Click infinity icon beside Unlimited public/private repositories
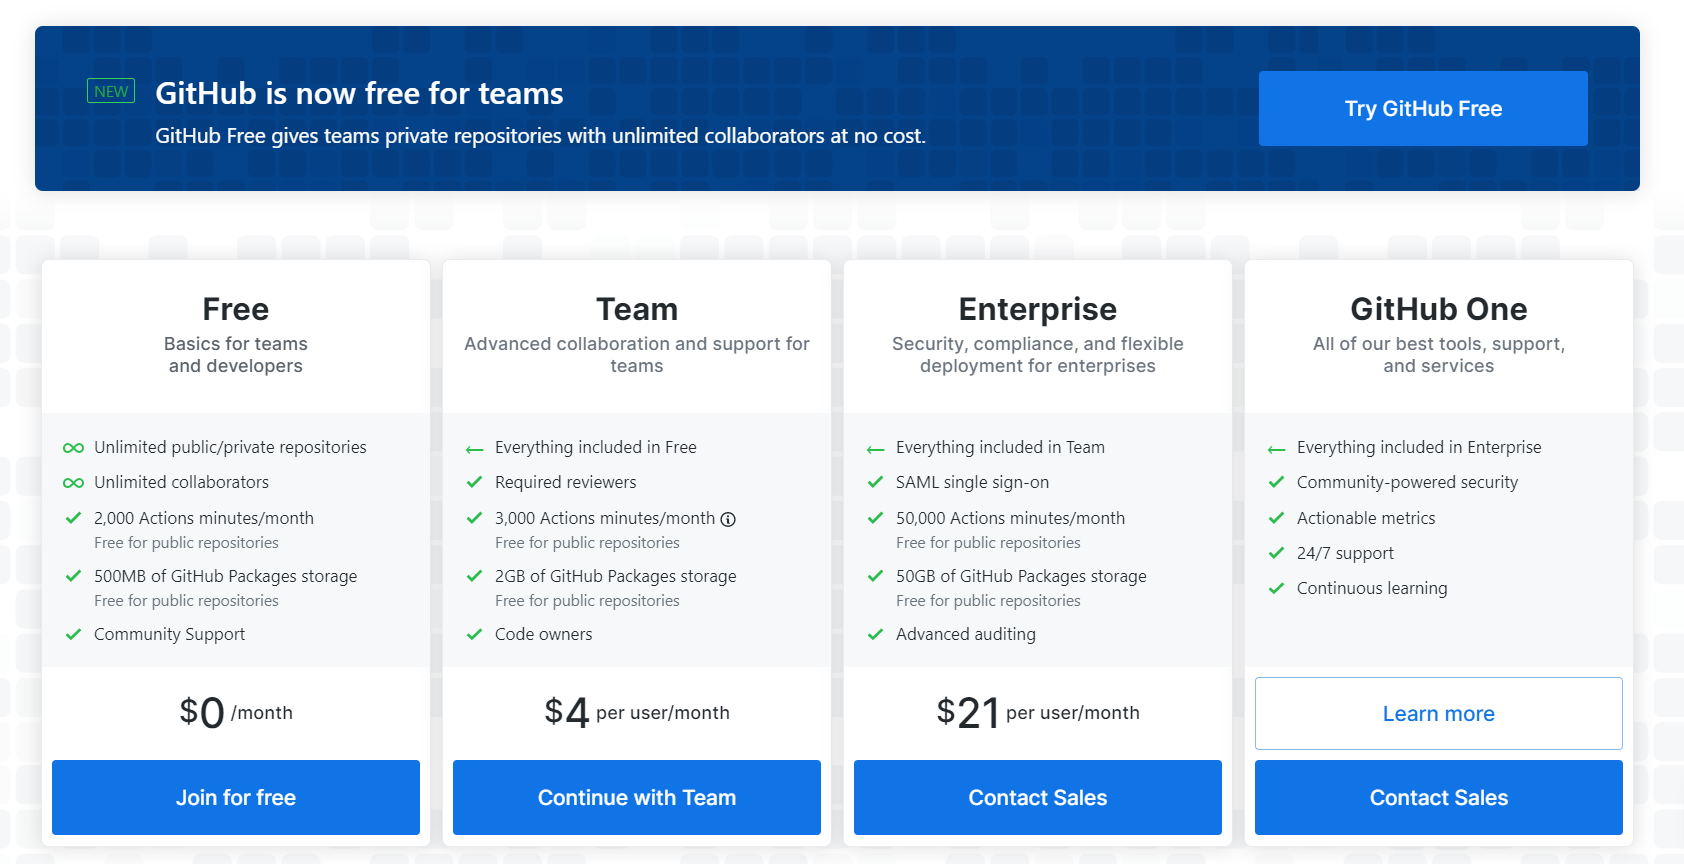1684x864 pixels. [x=73, y=448]
